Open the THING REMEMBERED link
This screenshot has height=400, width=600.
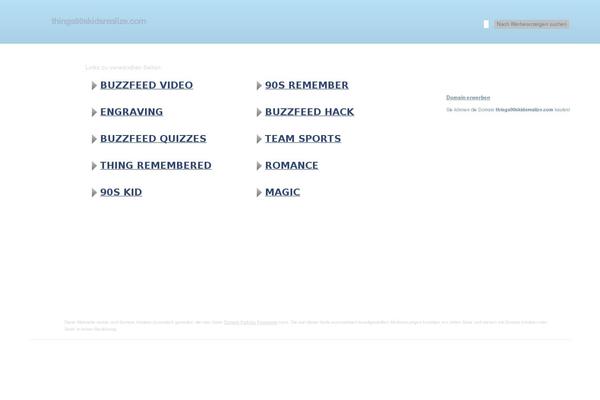point(156,166)
